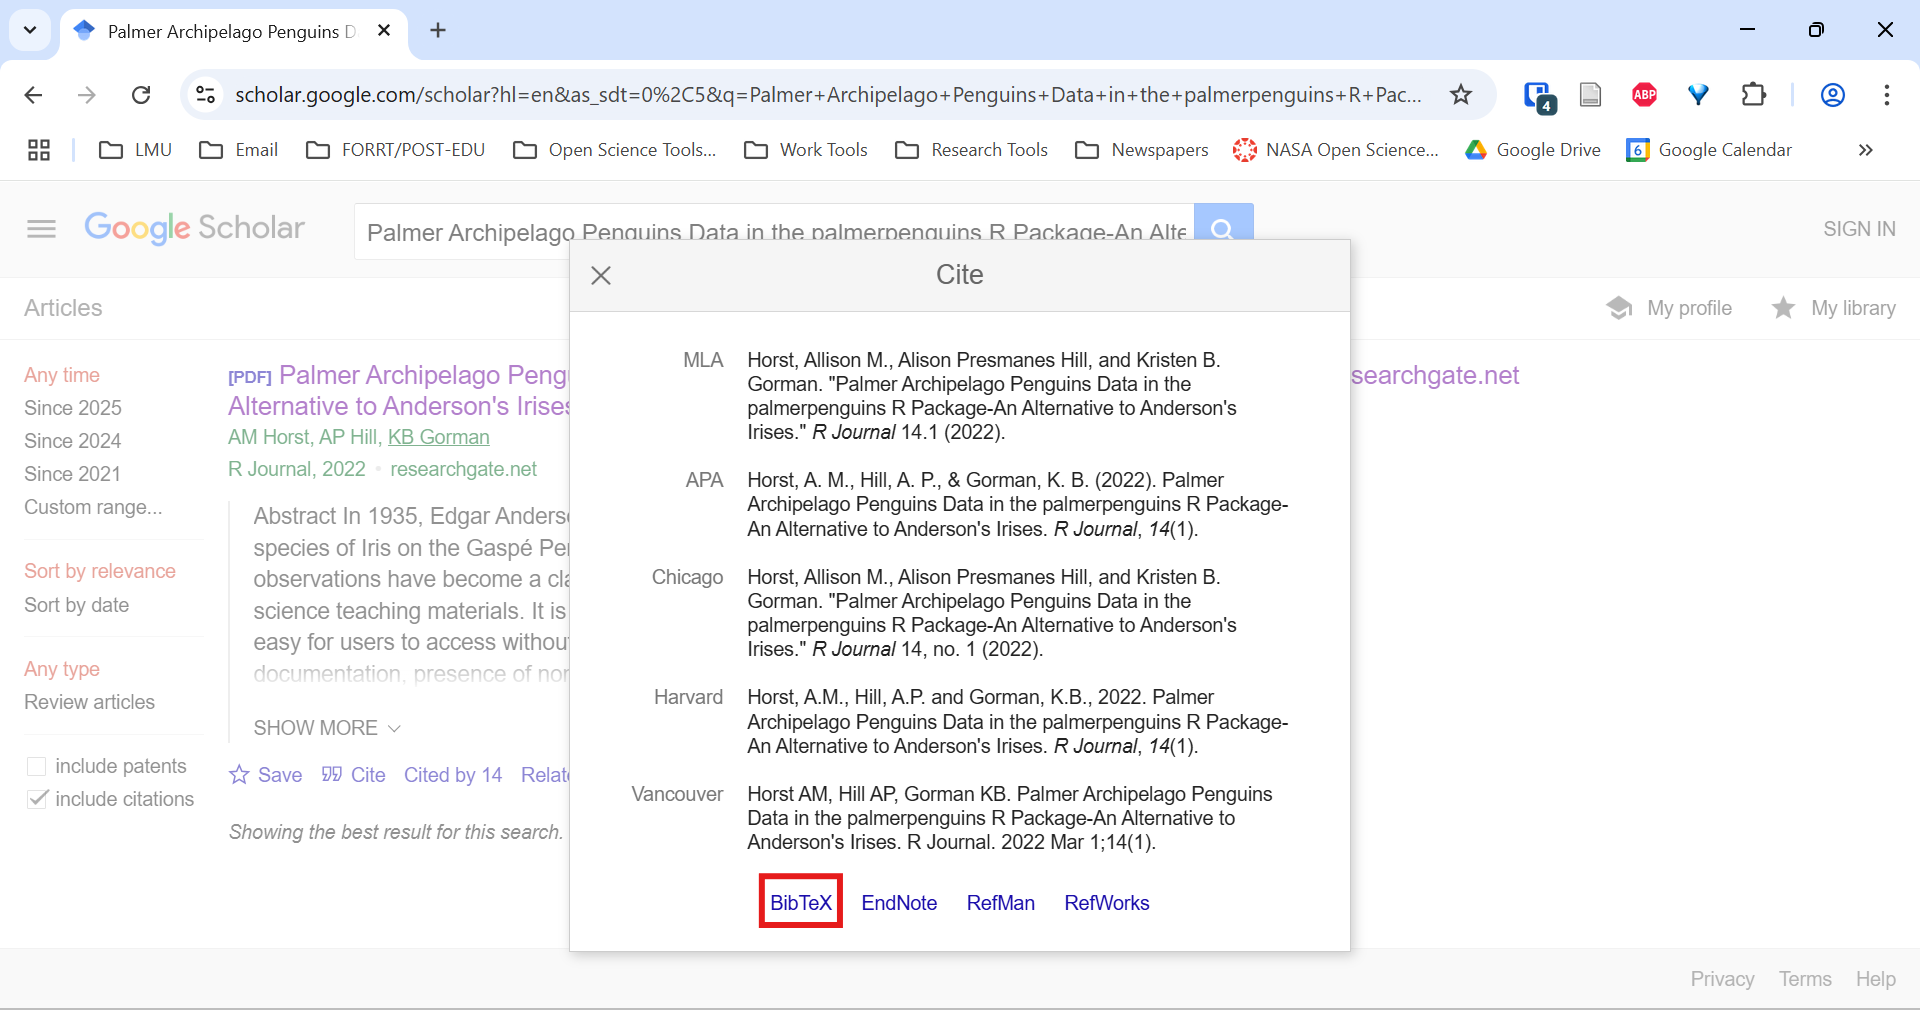Open the Research Tools bookmarks folder
Image resolution: width=1920 pixels, height=1010 pixels.
point(972,150)
